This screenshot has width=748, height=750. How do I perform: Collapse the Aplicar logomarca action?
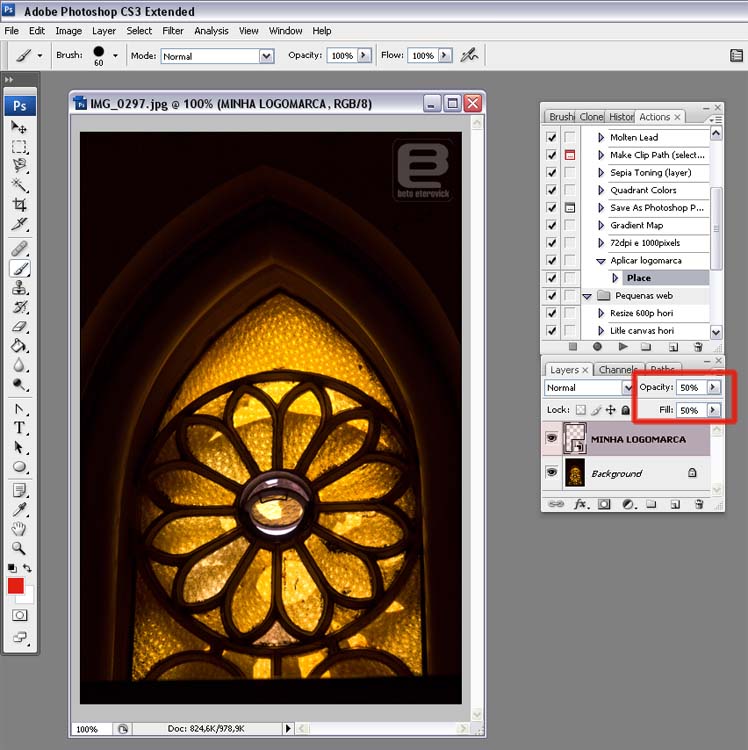(600, 260)
